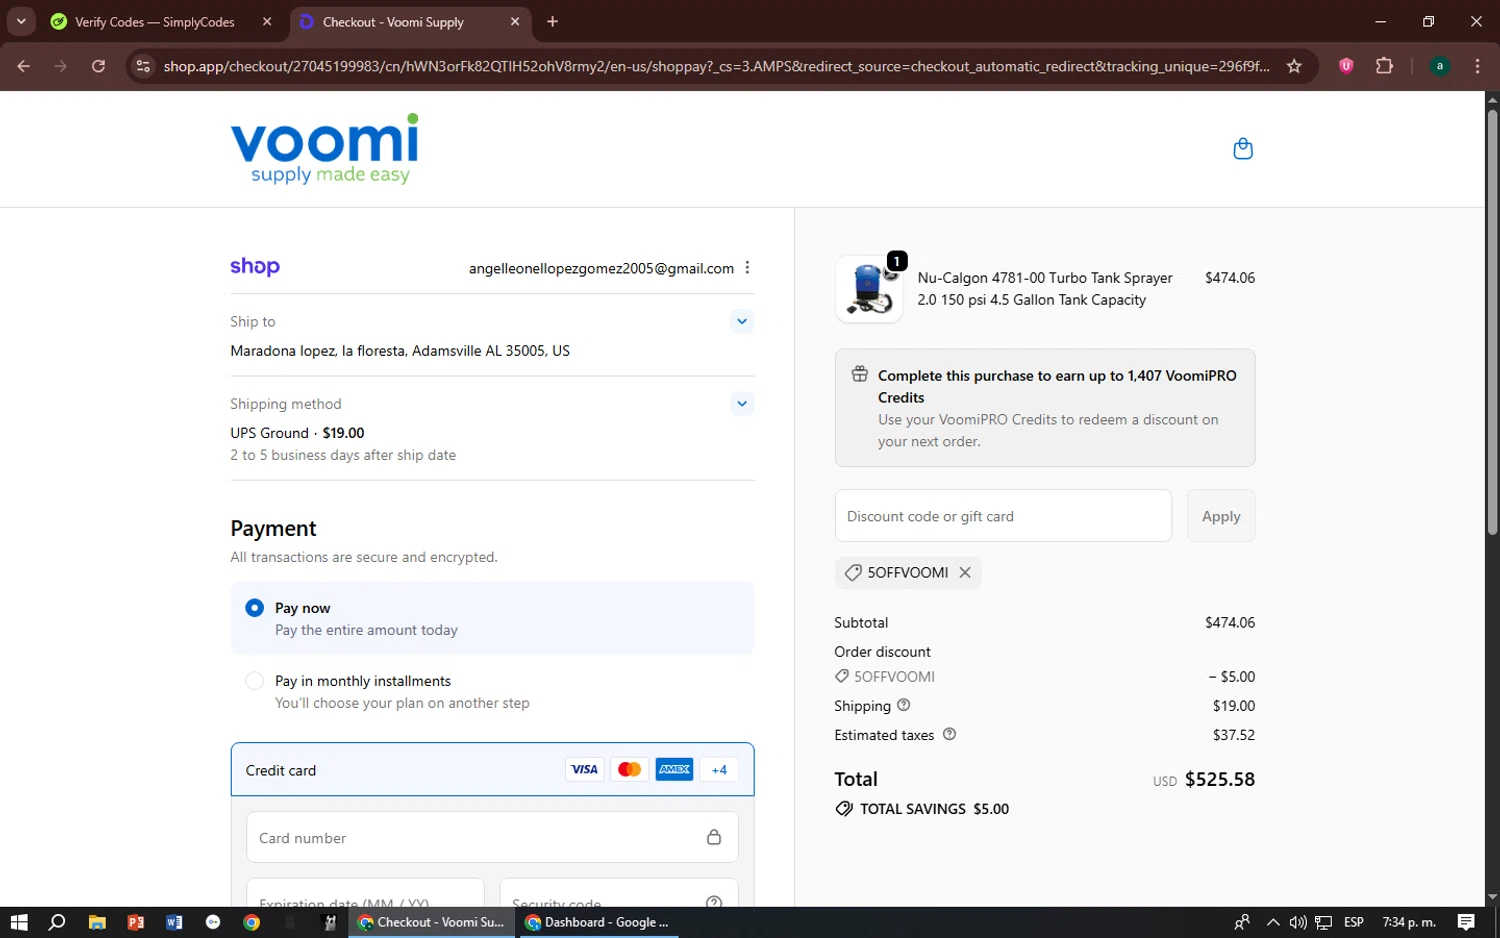Switch to Dashboard - Google Chrome taskbar window
1500x938 pixels.
pyautogui.click(x=598, y=922)
